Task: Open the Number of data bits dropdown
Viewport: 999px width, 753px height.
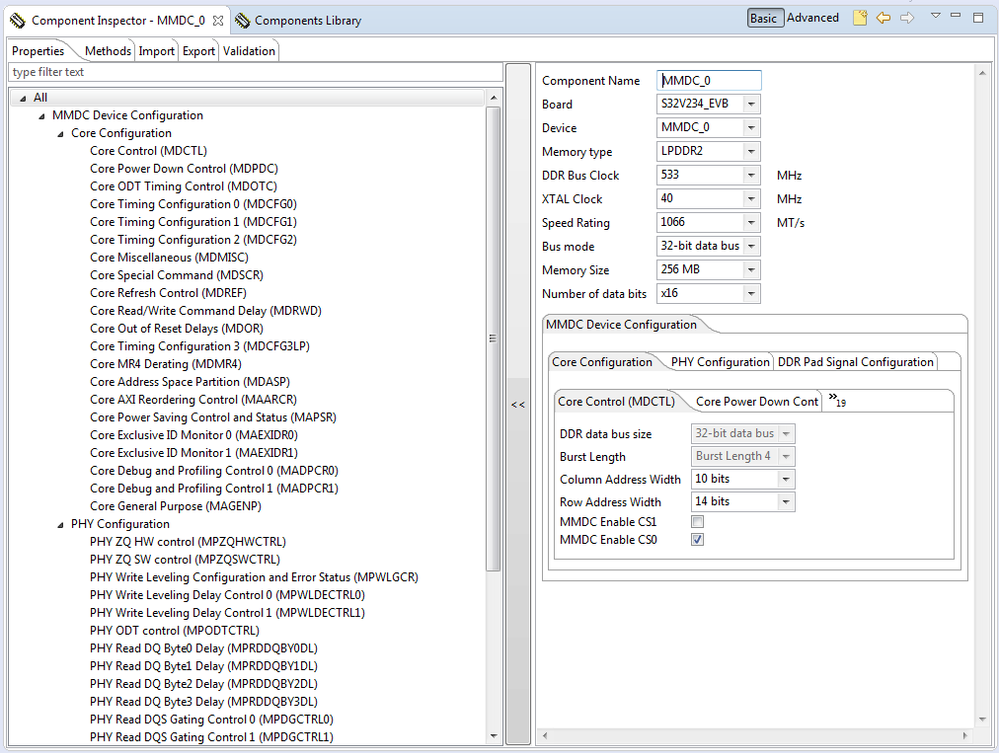Action: [x=751, y=293]
